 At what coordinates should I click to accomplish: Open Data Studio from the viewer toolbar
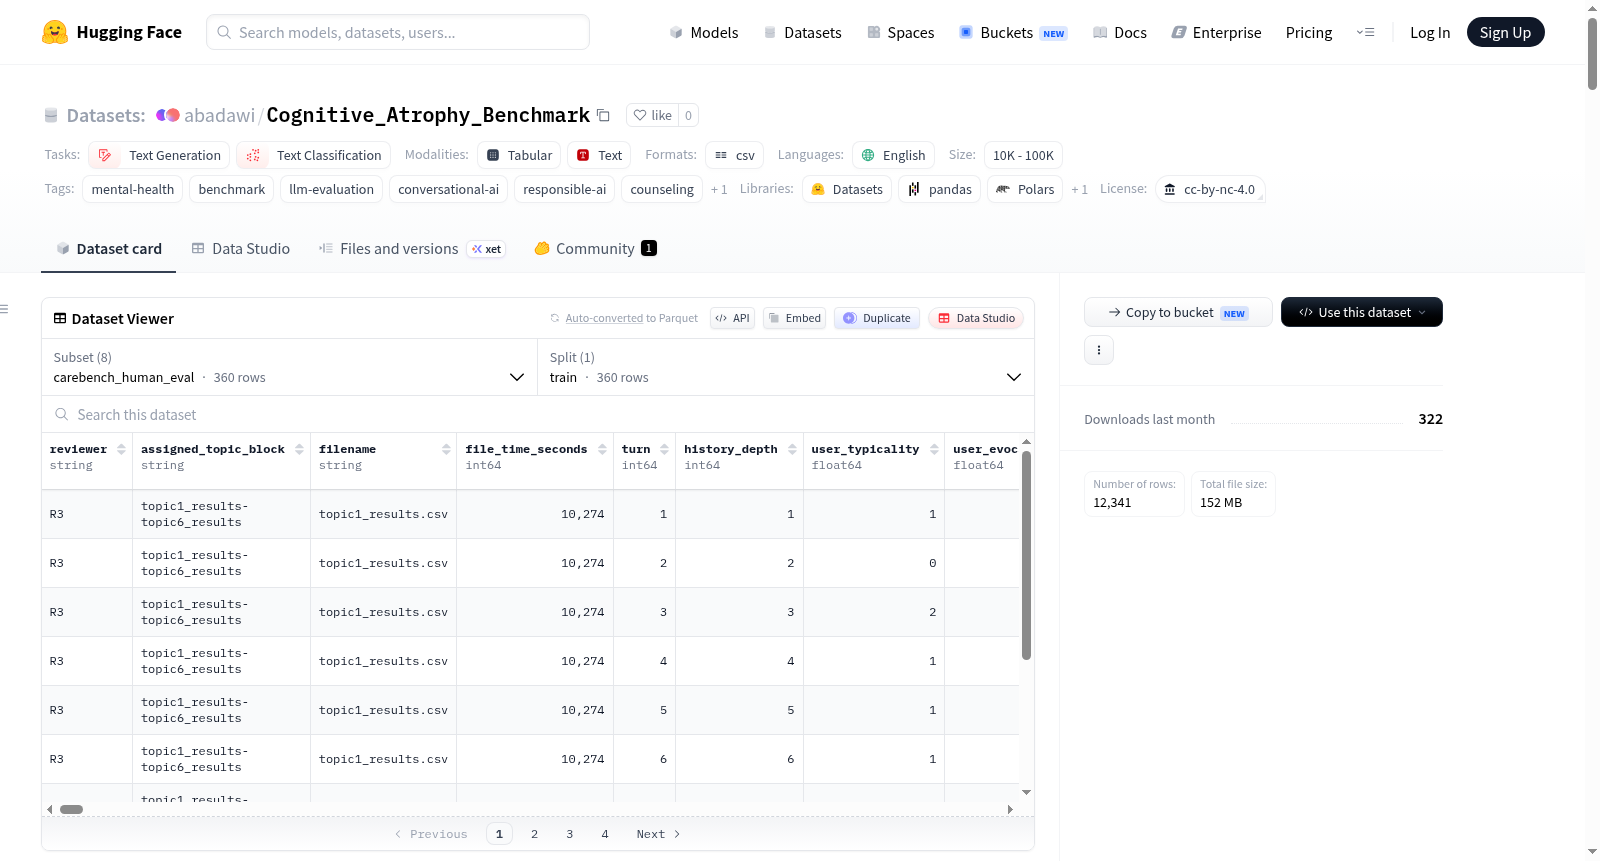click(x=976, y=318)
